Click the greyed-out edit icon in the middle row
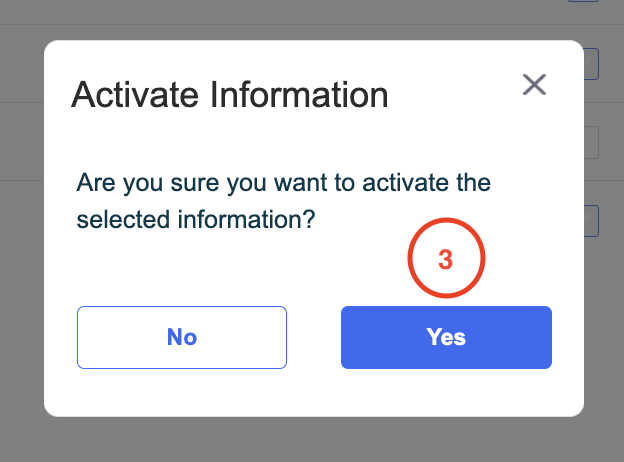Image resolution: width=624 pixels, height=462 pixels. (591, 142)
